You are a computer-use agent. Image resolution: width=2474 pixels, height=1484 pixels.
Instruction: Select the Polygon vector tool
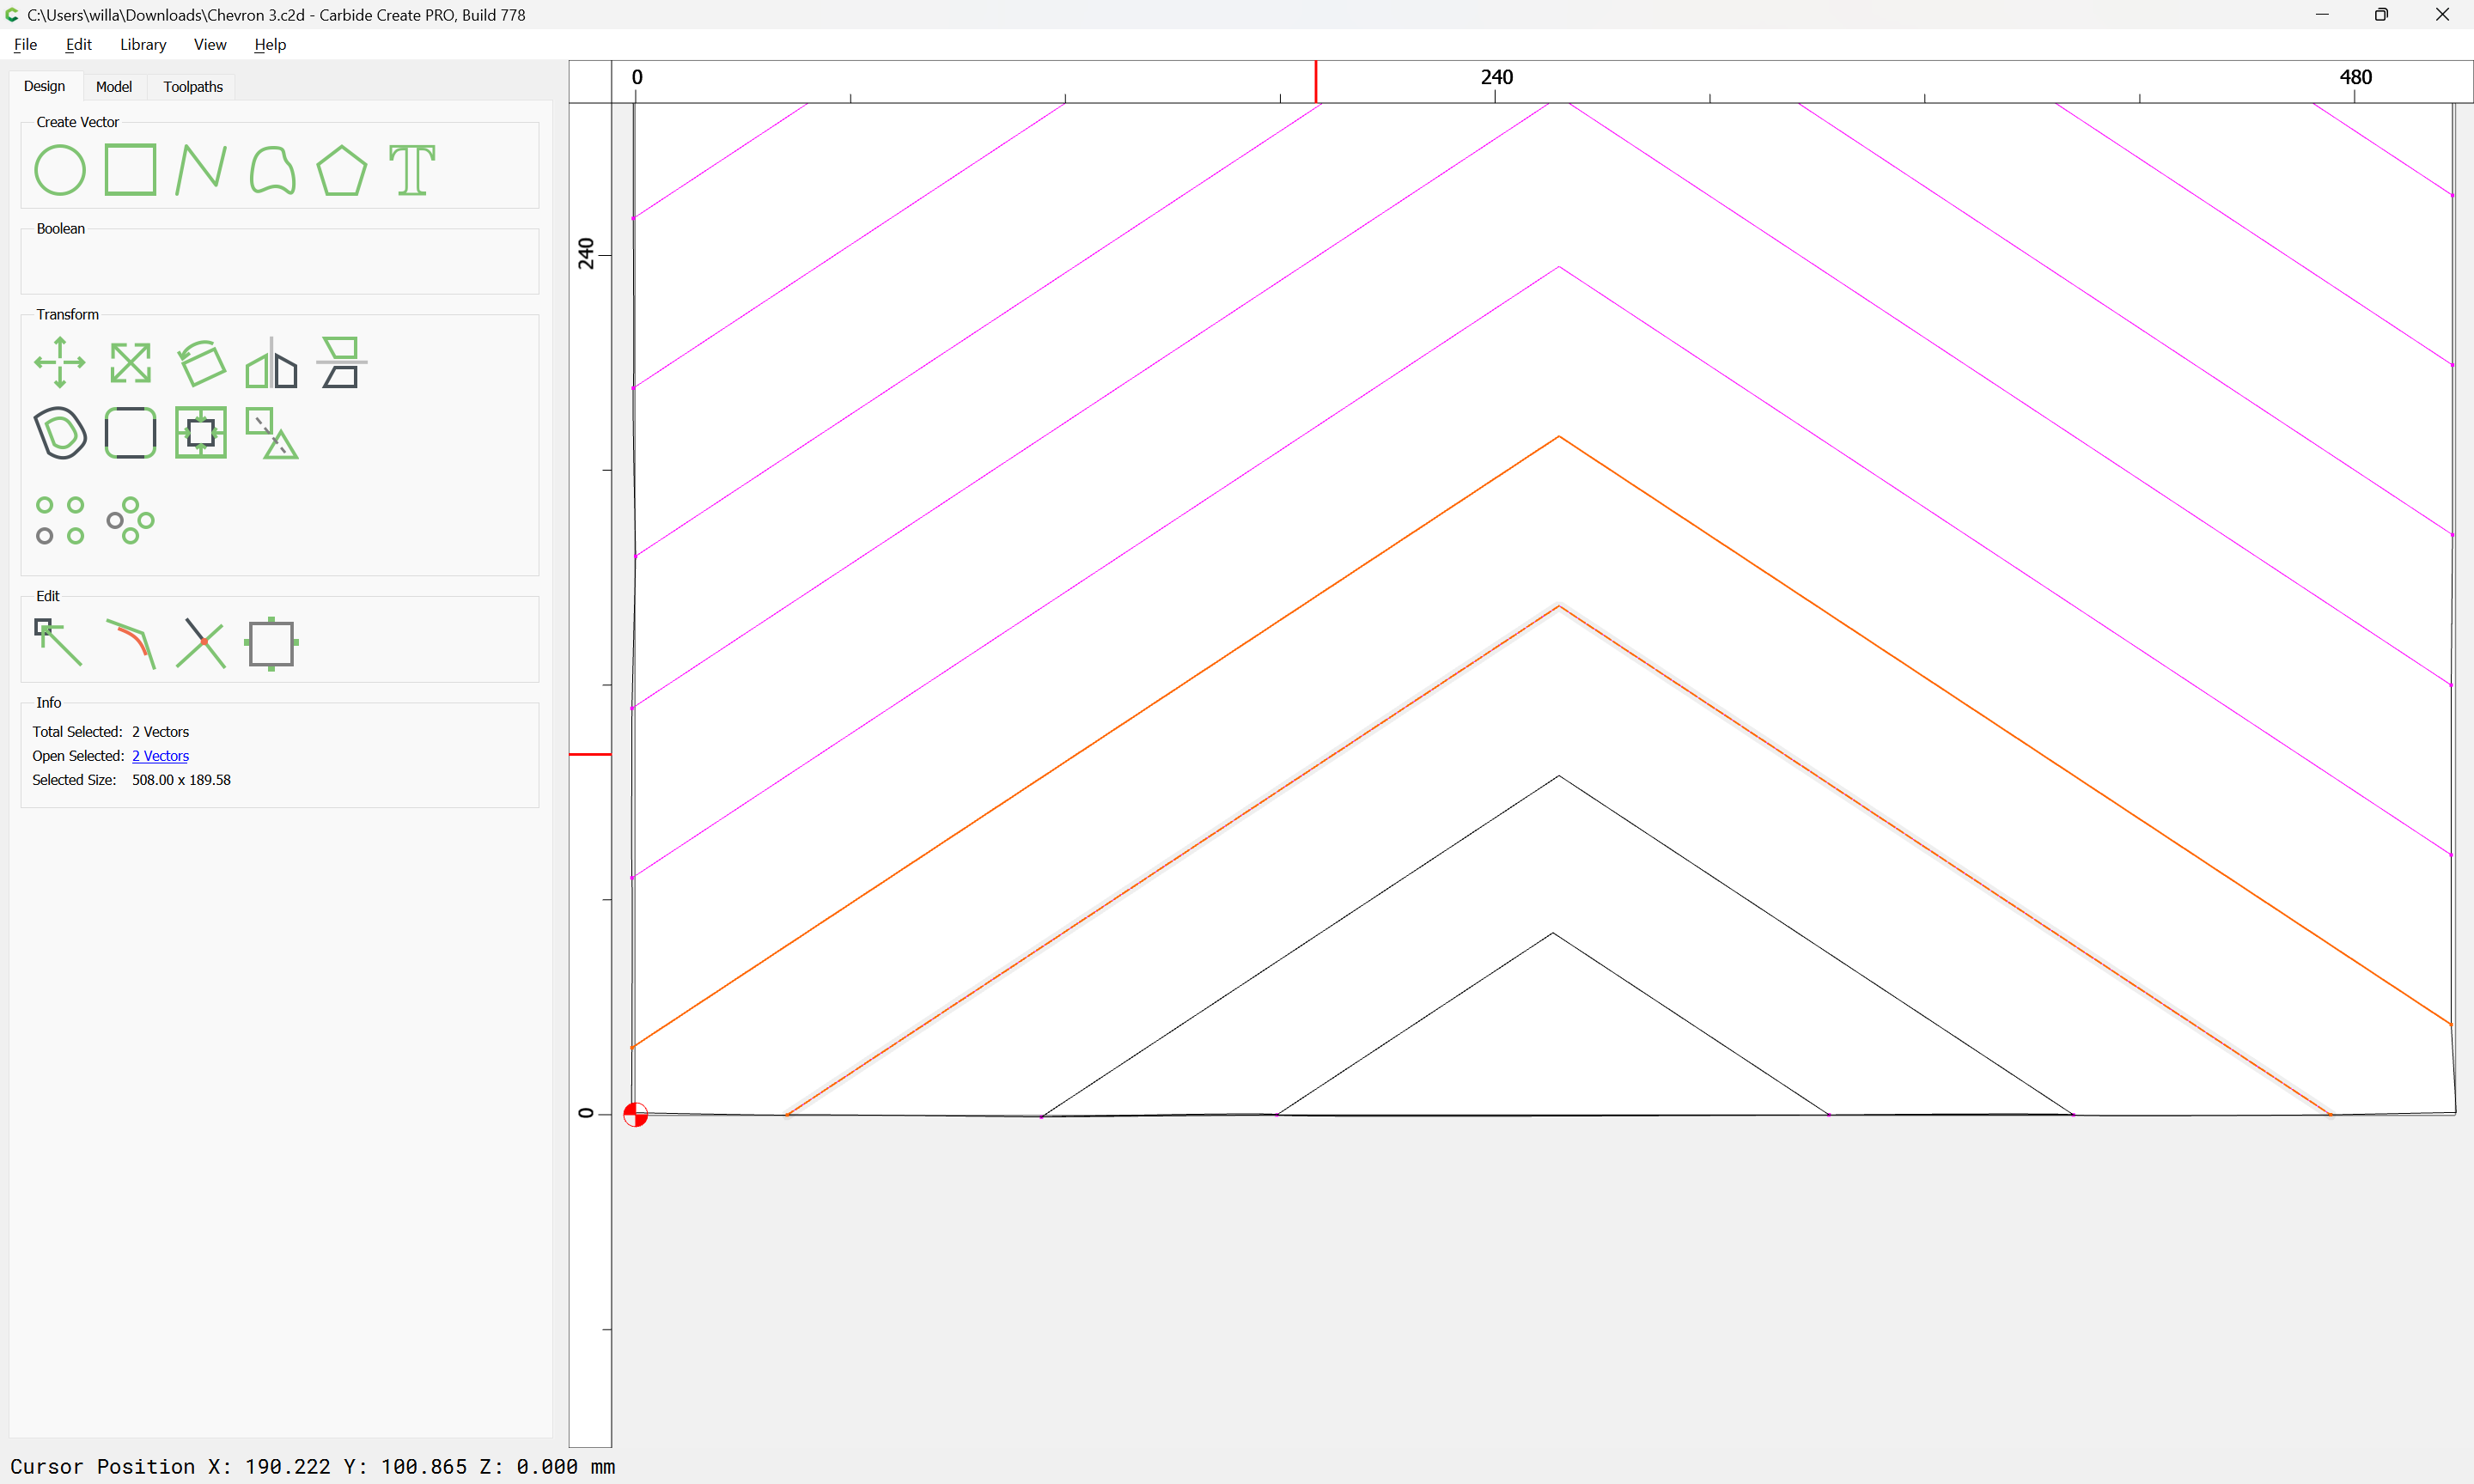[342, 170]
